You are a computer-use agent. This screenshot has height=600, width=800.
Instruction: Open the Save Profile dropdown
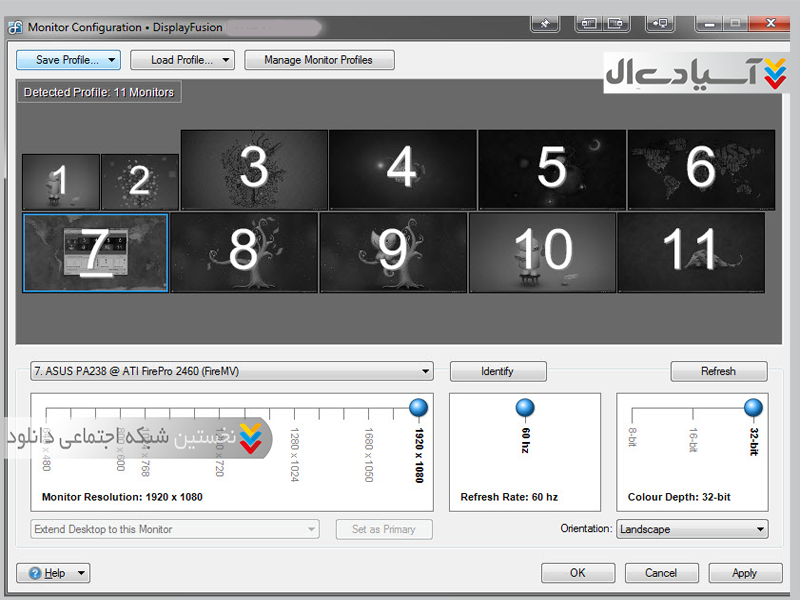68,60
